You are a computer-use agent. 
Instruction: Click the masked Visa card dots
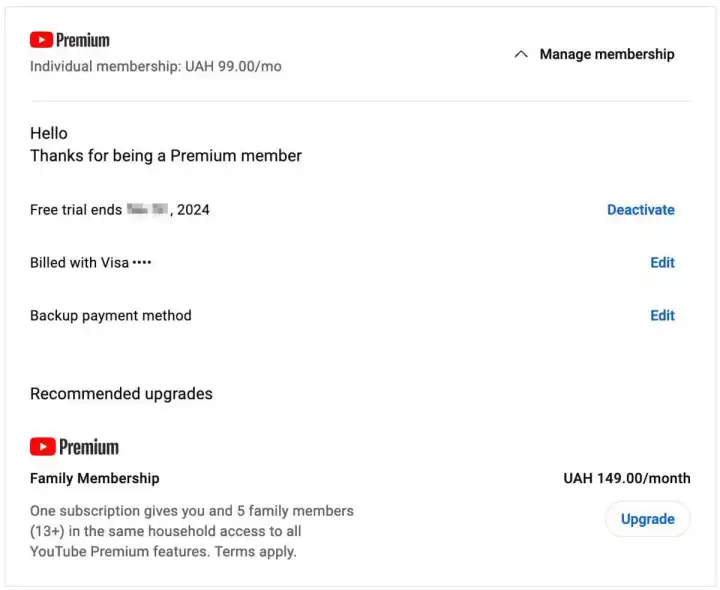[x=142, y=263]
